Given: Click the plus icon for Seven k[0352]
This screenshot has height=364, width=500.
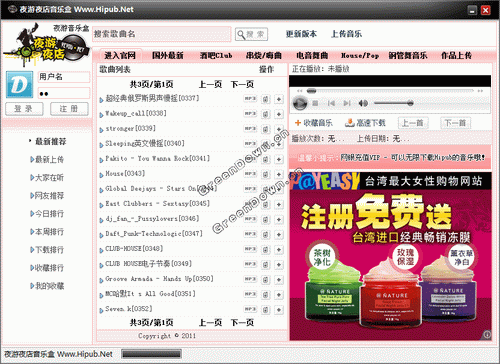Looking at the screenshot, I should pos(279,310).
